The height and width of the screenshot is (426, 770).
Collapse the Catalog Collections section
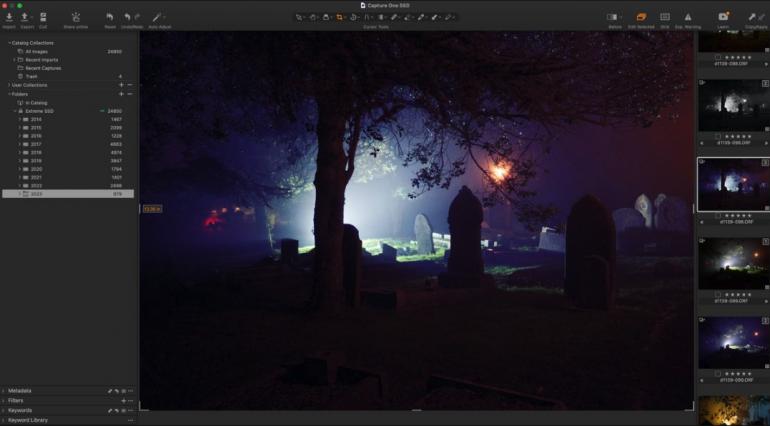point(9,43)
